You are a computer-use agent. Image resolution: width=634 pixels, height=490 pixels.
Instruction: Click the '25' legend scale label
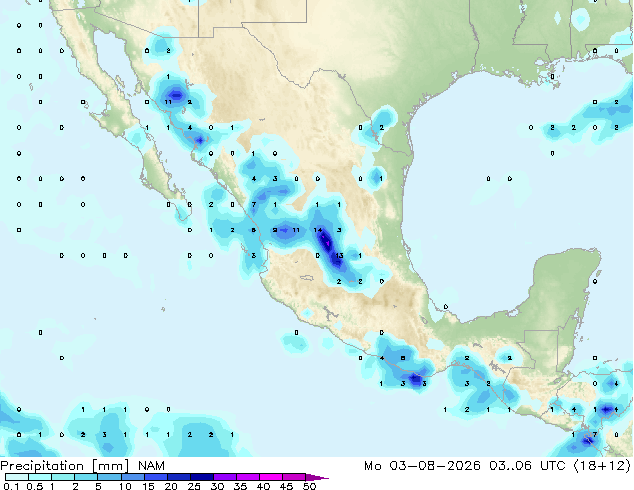[x=194, y=486]
